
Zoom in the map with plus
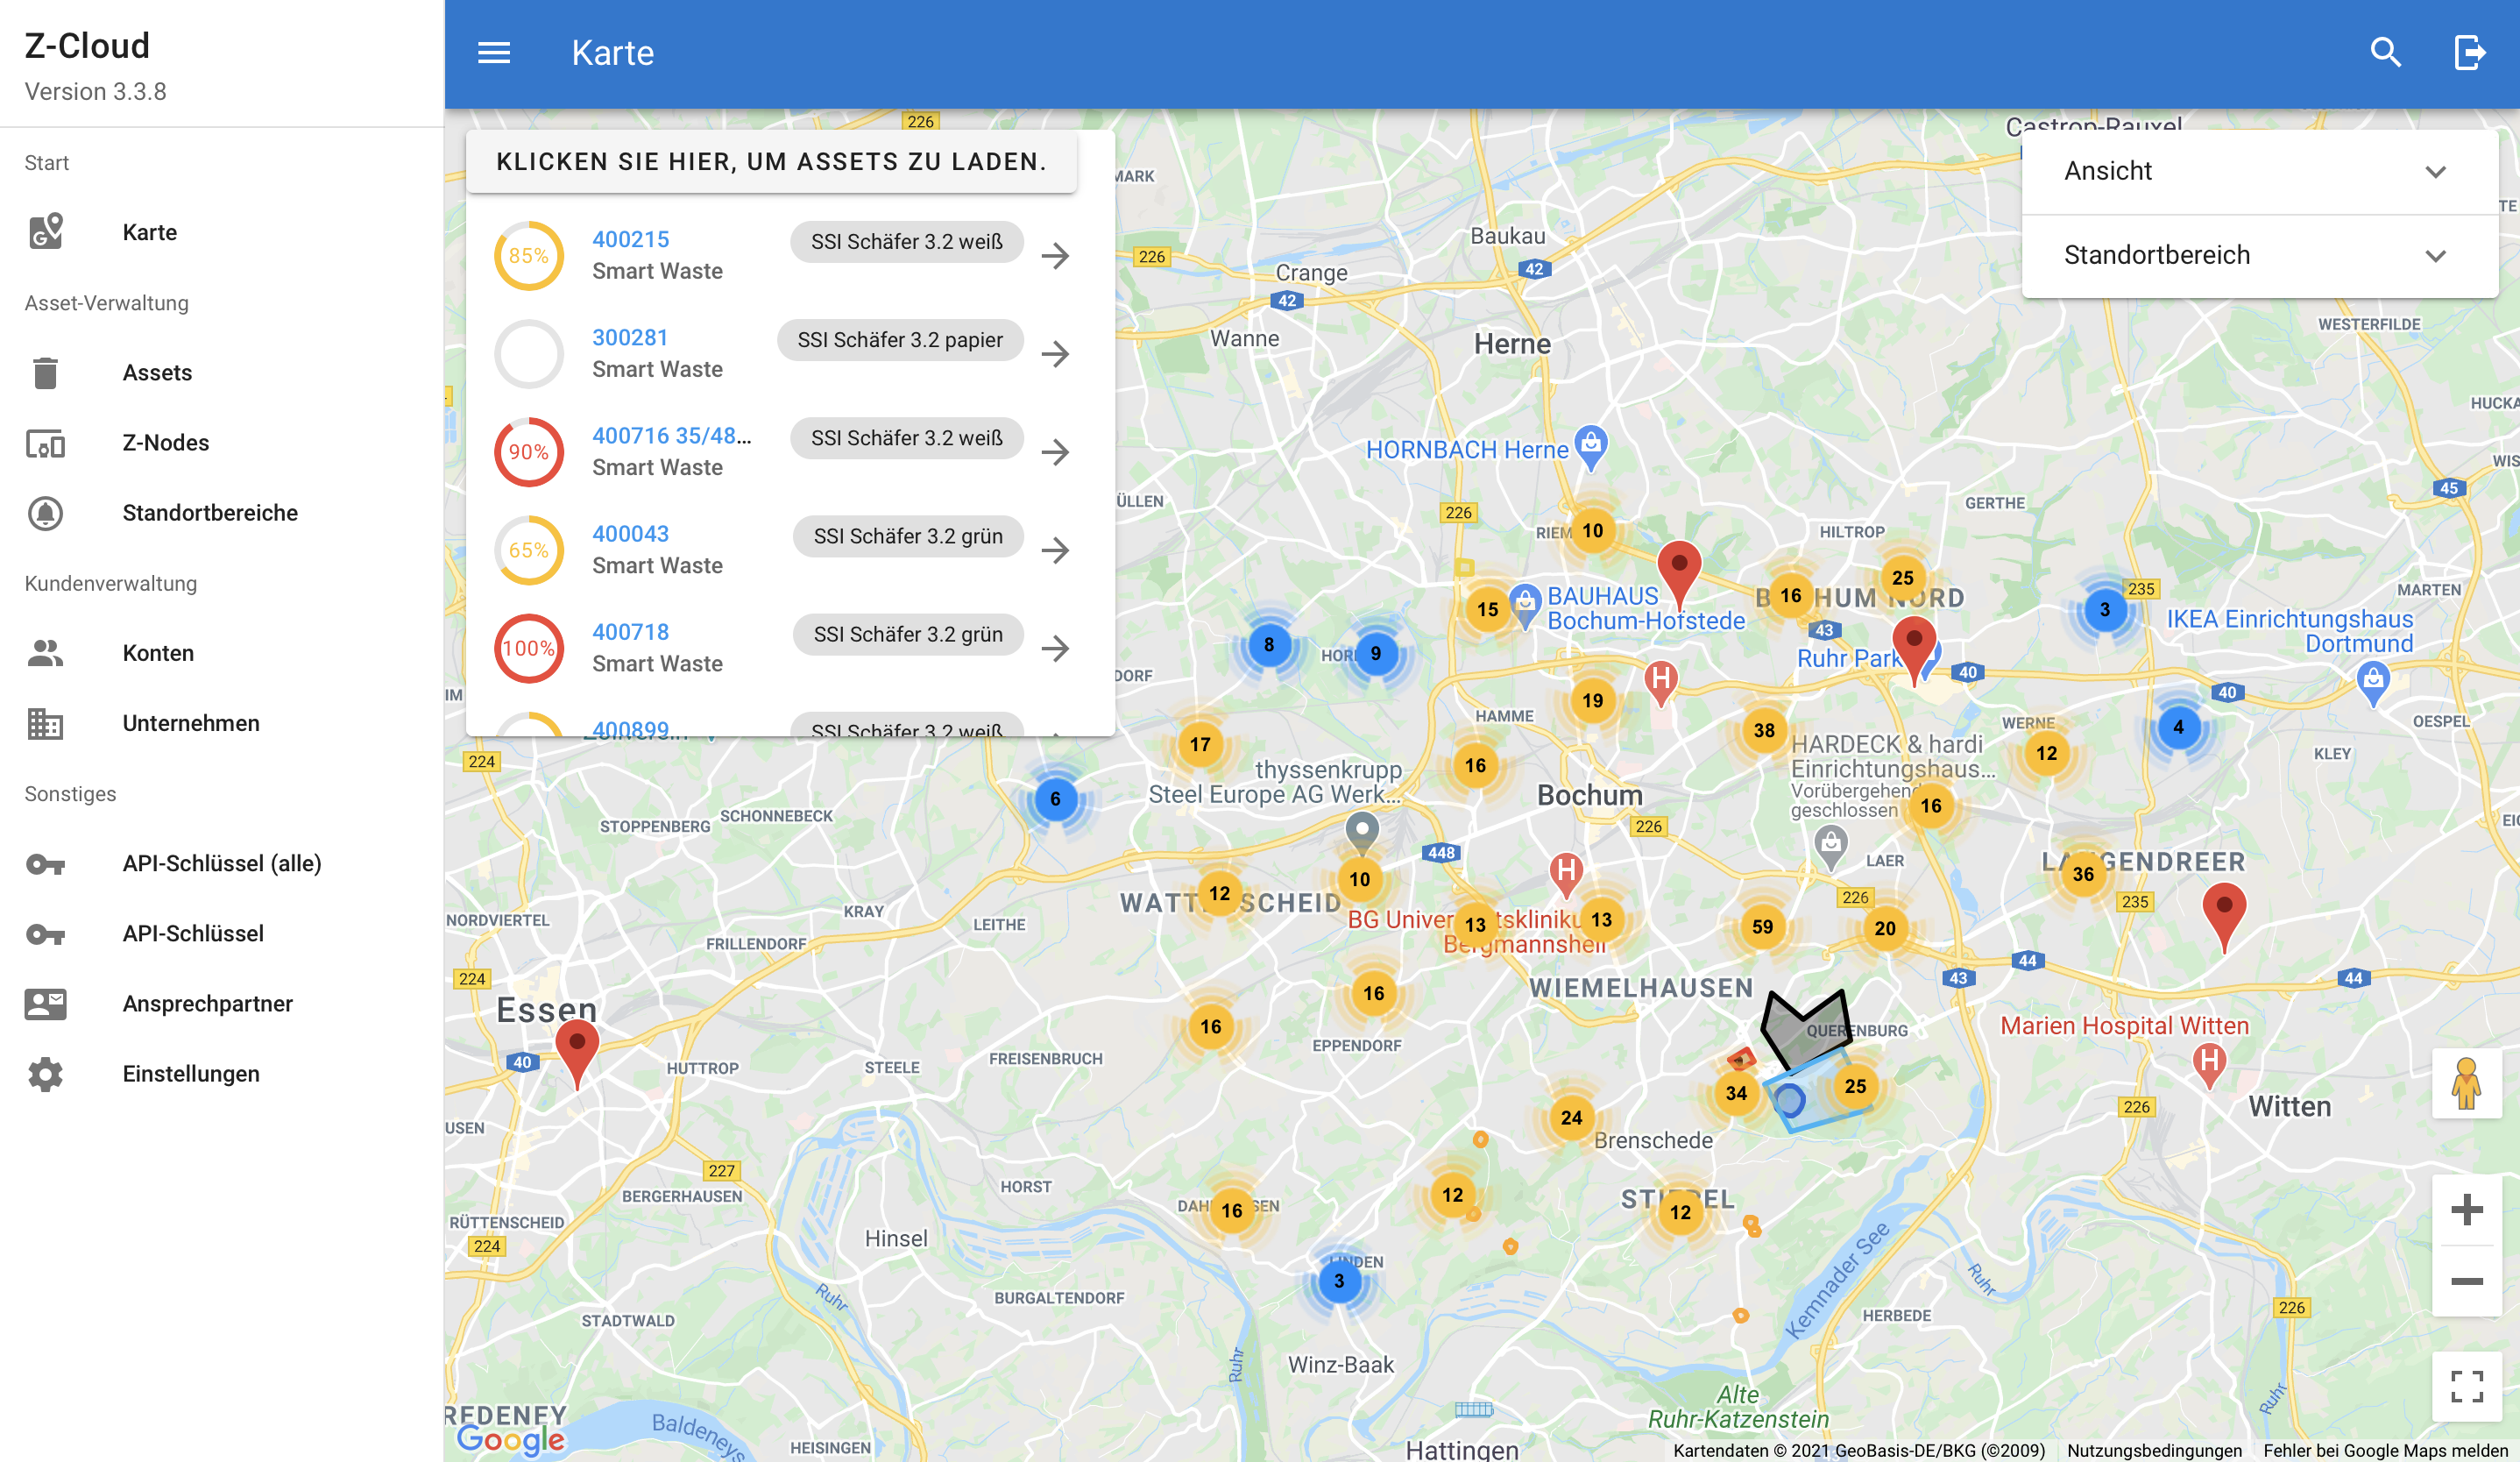tap(2466, 1210)
